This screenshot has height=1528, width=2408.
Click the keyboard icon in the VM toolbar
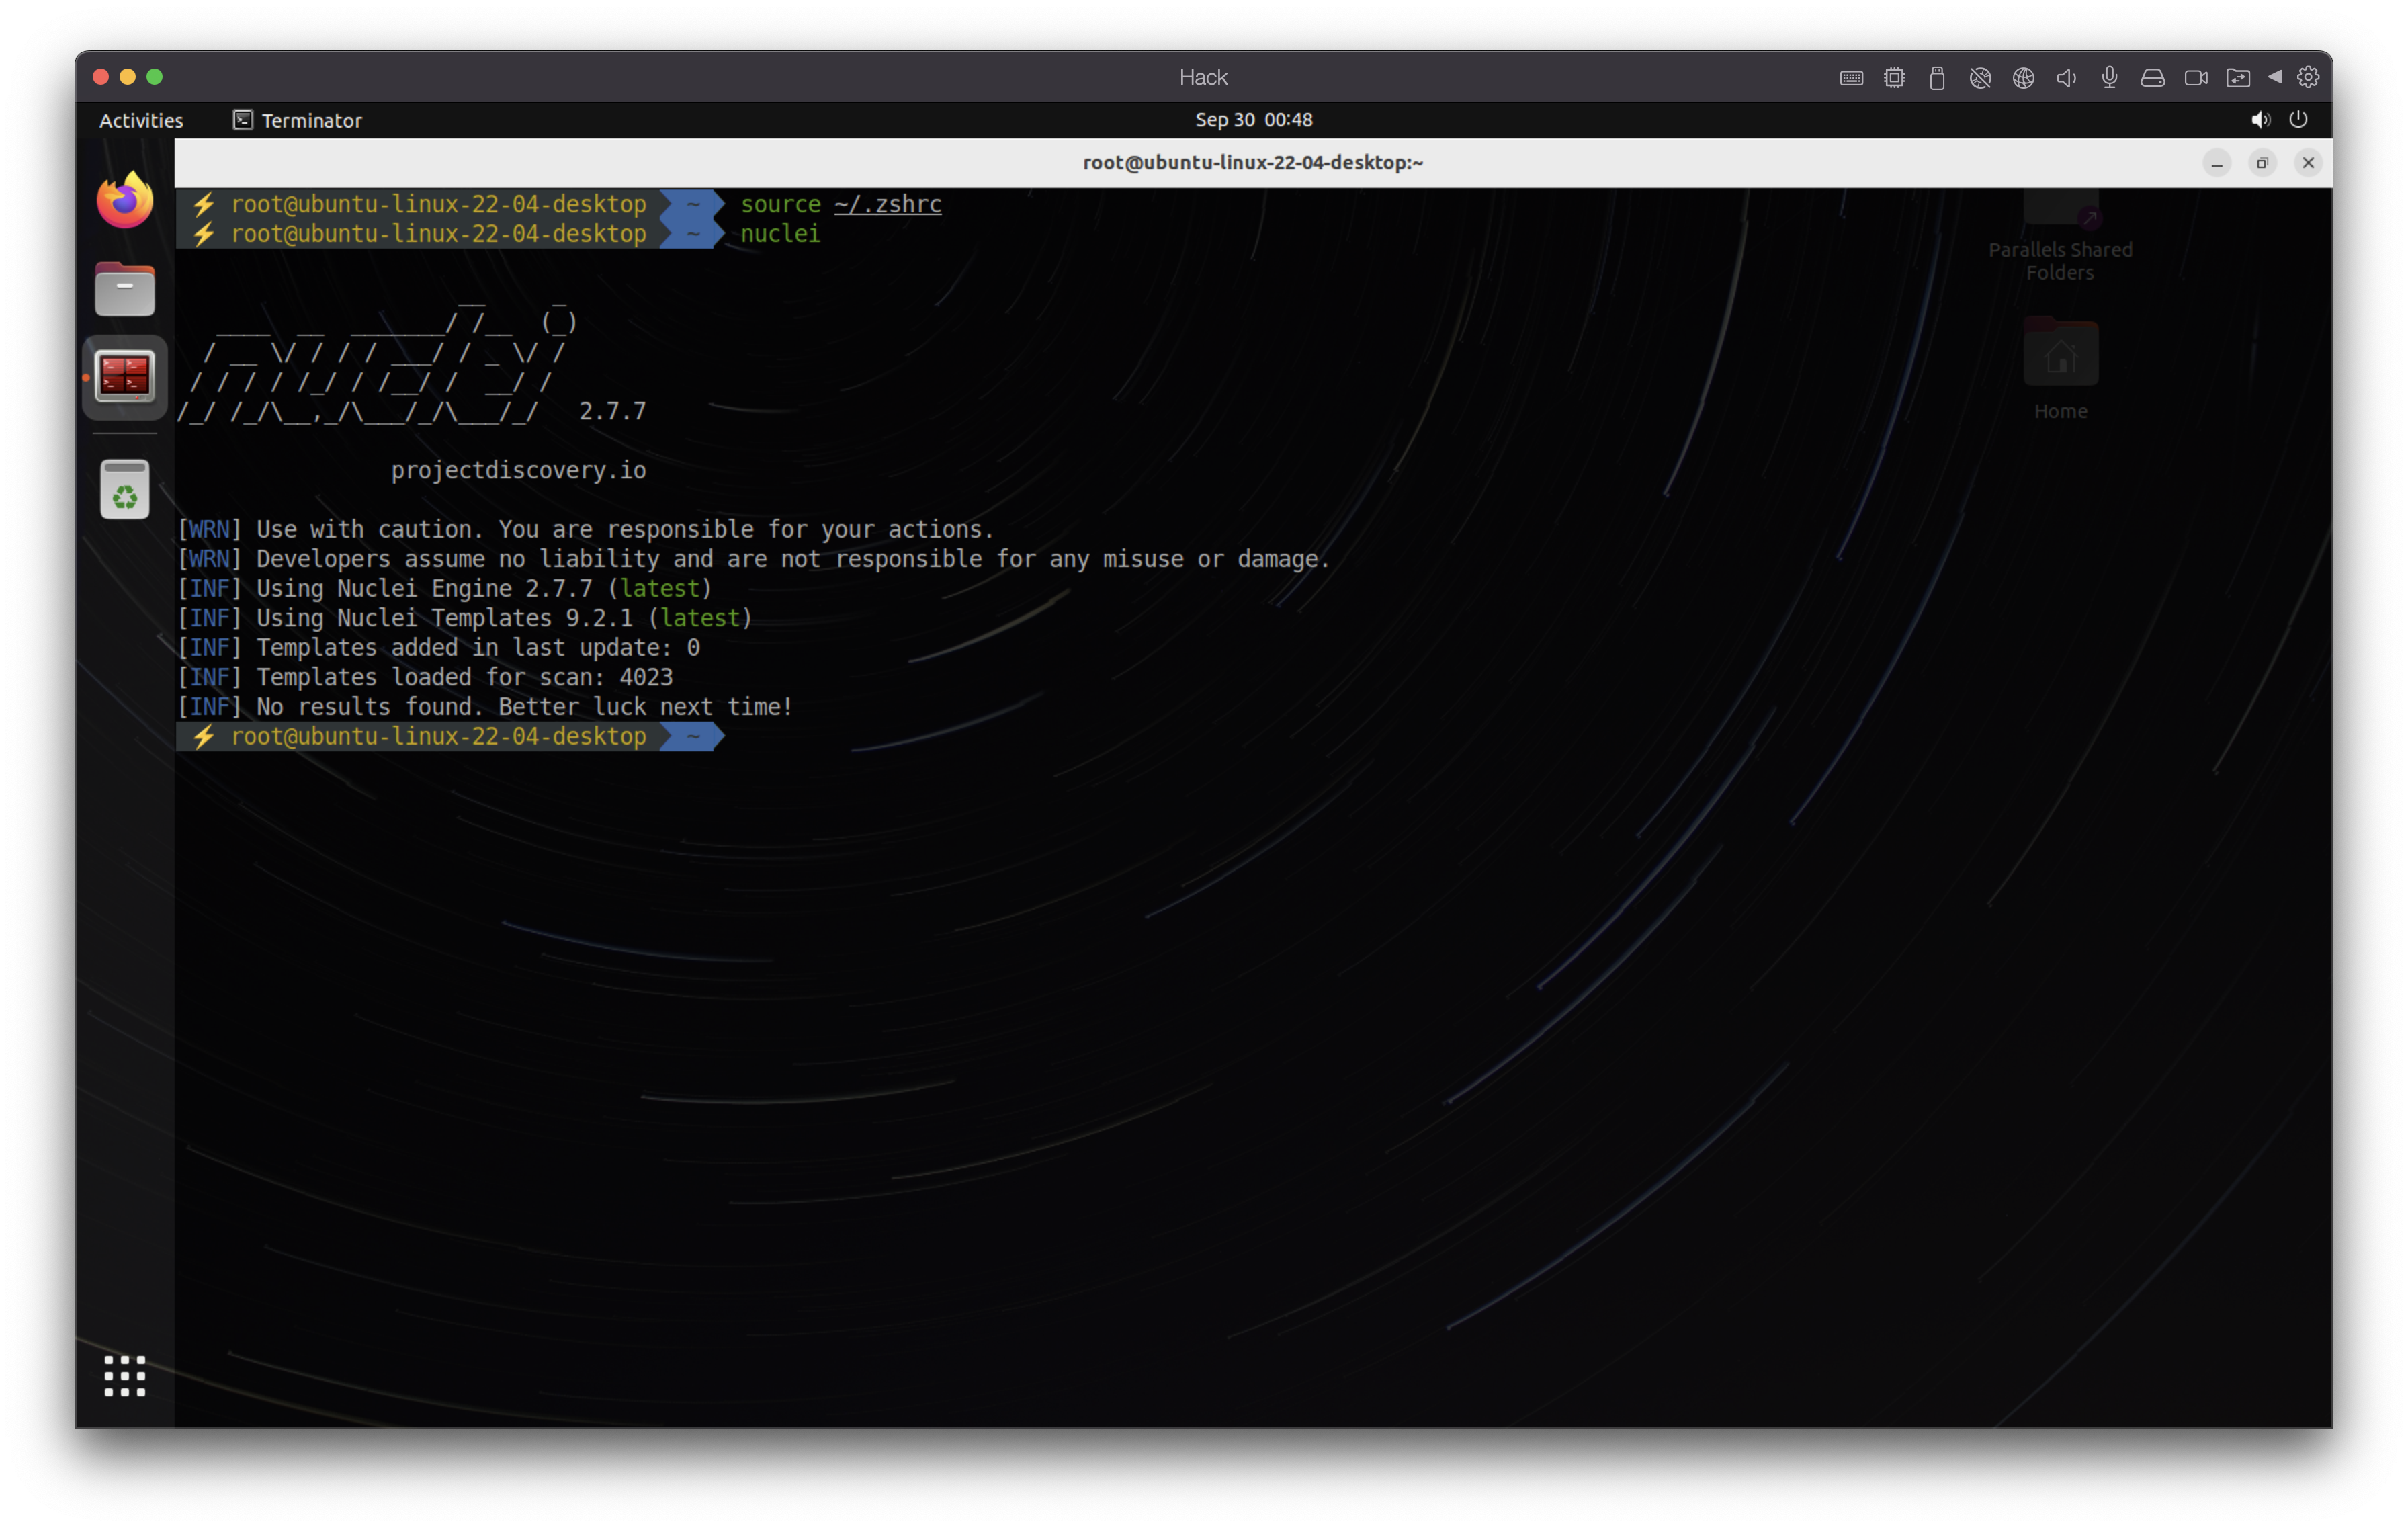point(1851,78)
